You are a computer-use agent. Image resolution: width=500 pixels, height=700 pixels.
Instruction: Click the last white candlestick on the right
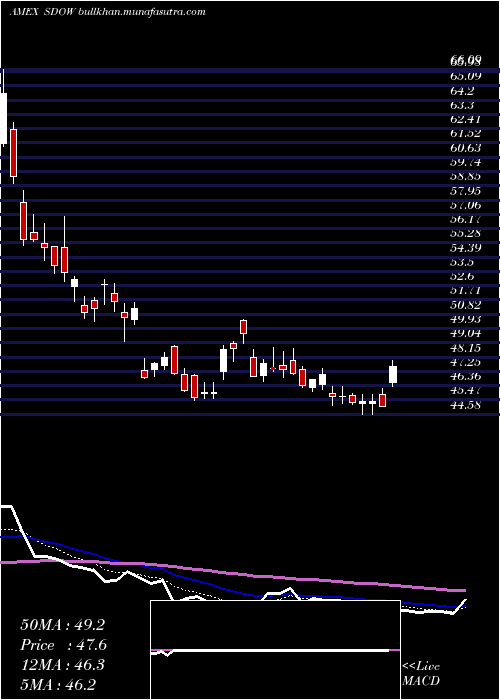tap(393, 374)
